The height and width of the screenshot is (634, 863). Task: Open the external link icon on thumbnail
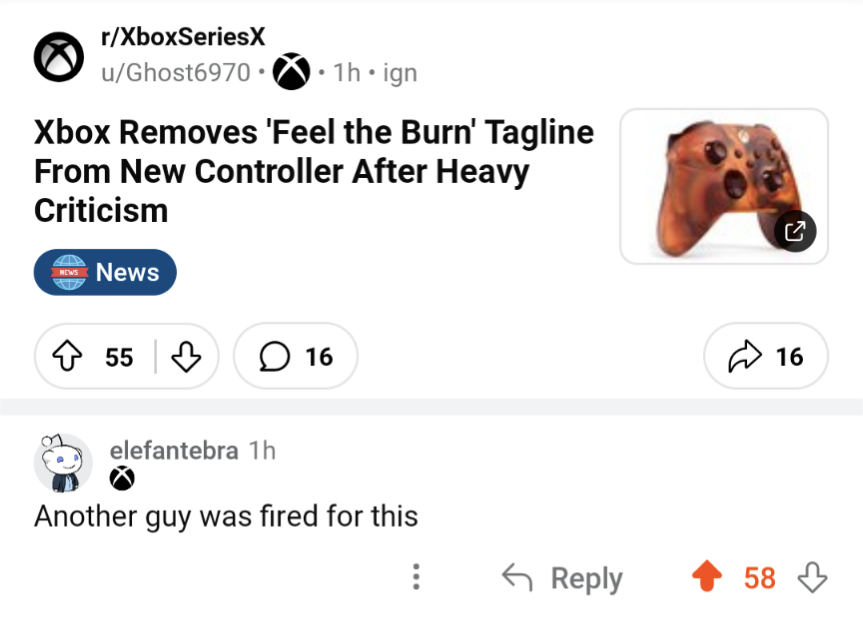click(795, 232)
